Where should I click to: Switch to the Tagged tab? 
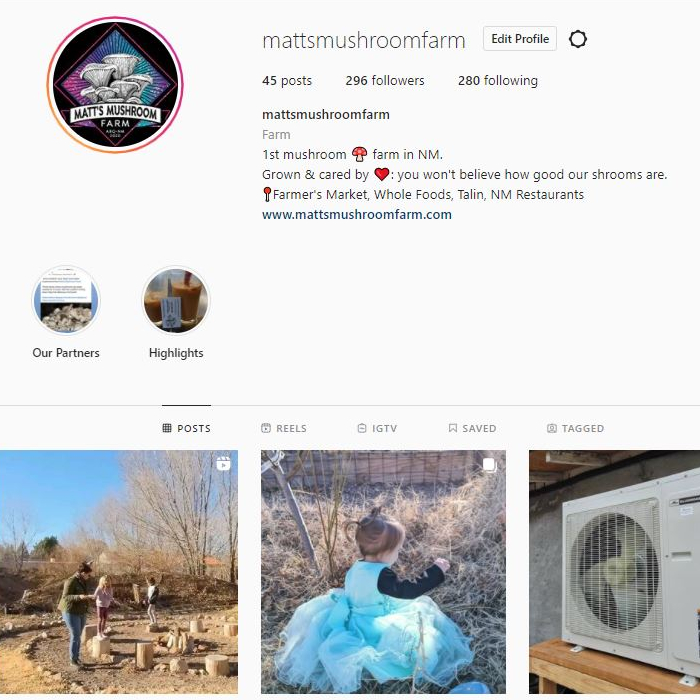[x=575, y=428]
